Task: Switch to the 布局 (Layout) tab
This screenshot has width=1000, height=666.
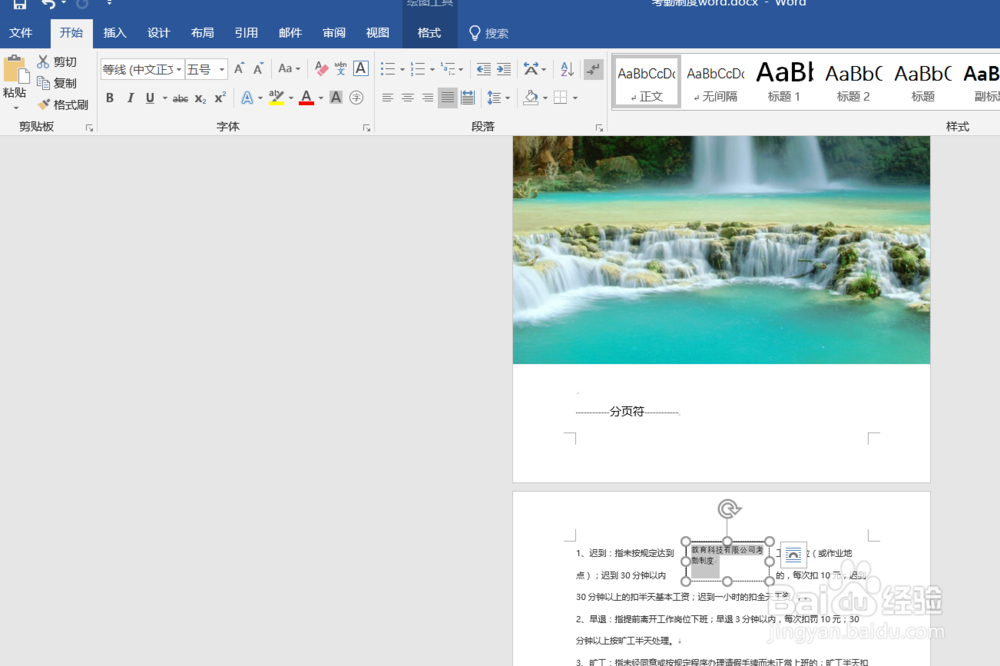Action: pyautogui.click(x=202, y=33)
